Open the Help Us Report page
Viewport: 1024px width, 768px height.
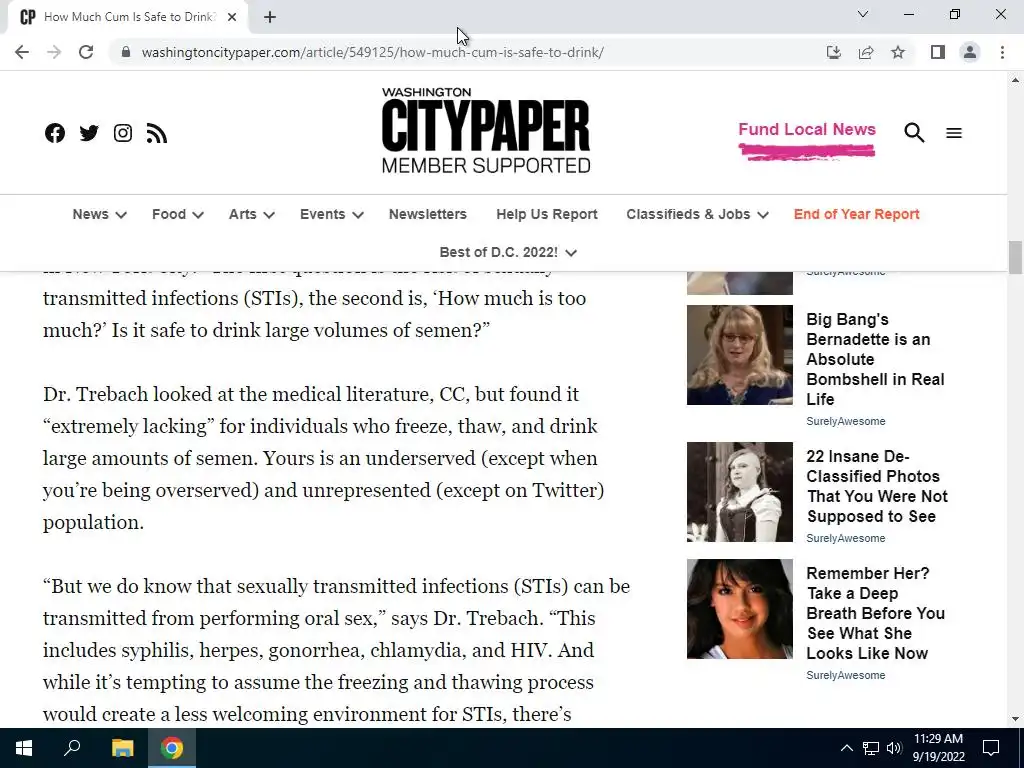(x=547, y=214)
